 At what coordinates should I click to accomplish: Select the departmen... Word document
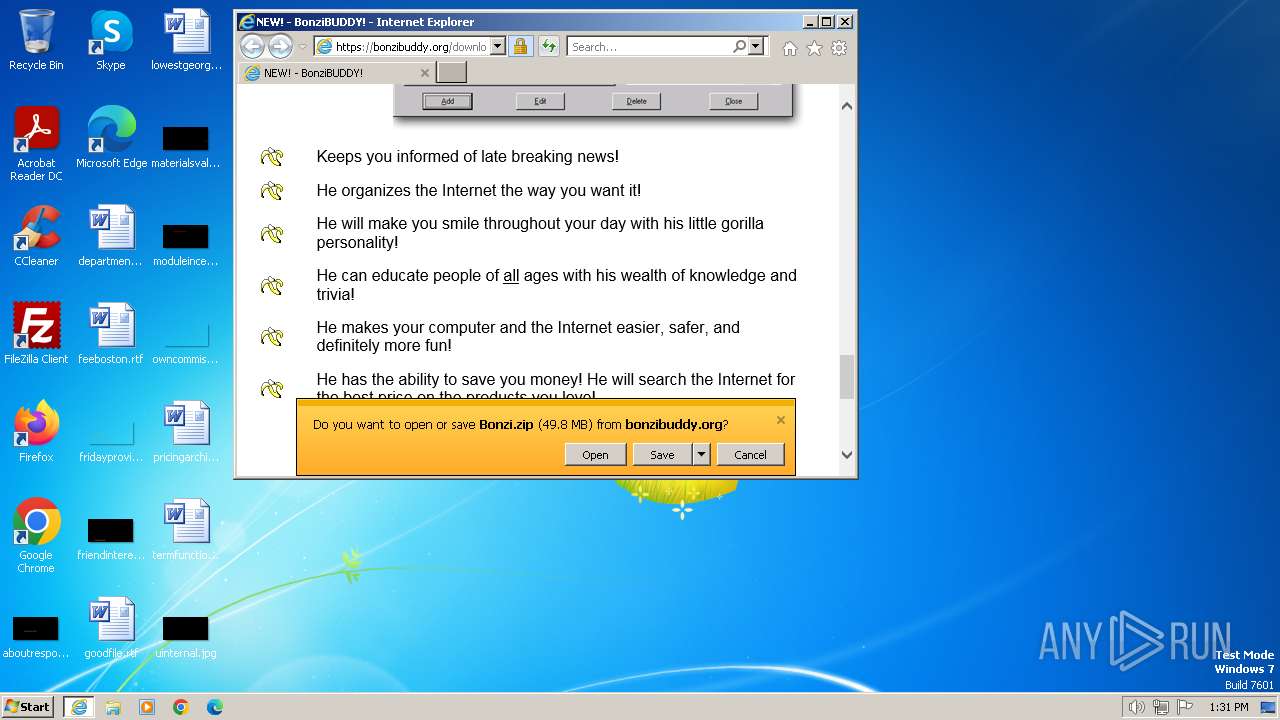(x=110, y=236)
